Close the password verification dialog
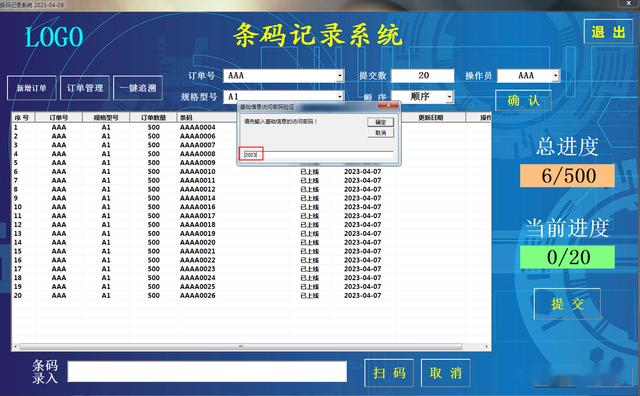This screenshot has width=640, height=396. click(388, 106)
